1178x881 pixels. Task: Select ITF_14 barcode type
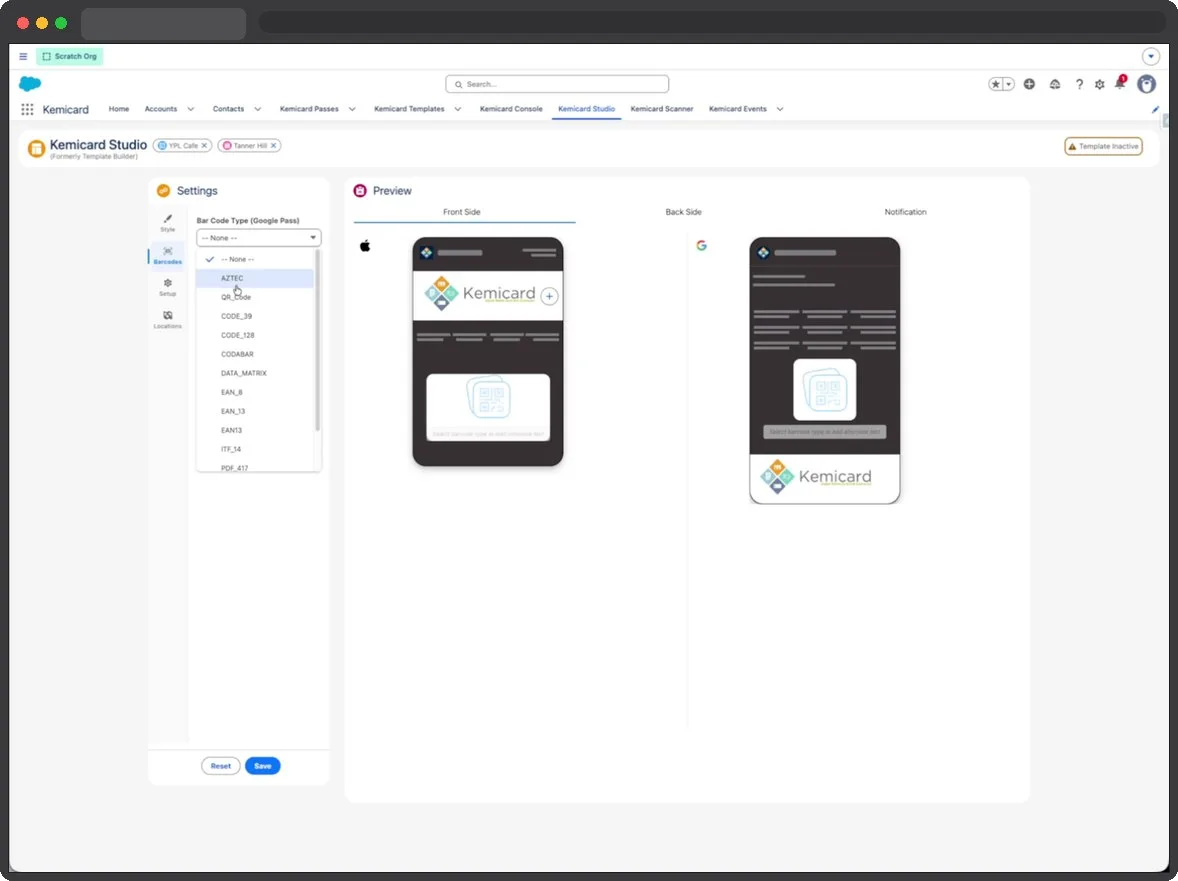click(x=255, y=449)
